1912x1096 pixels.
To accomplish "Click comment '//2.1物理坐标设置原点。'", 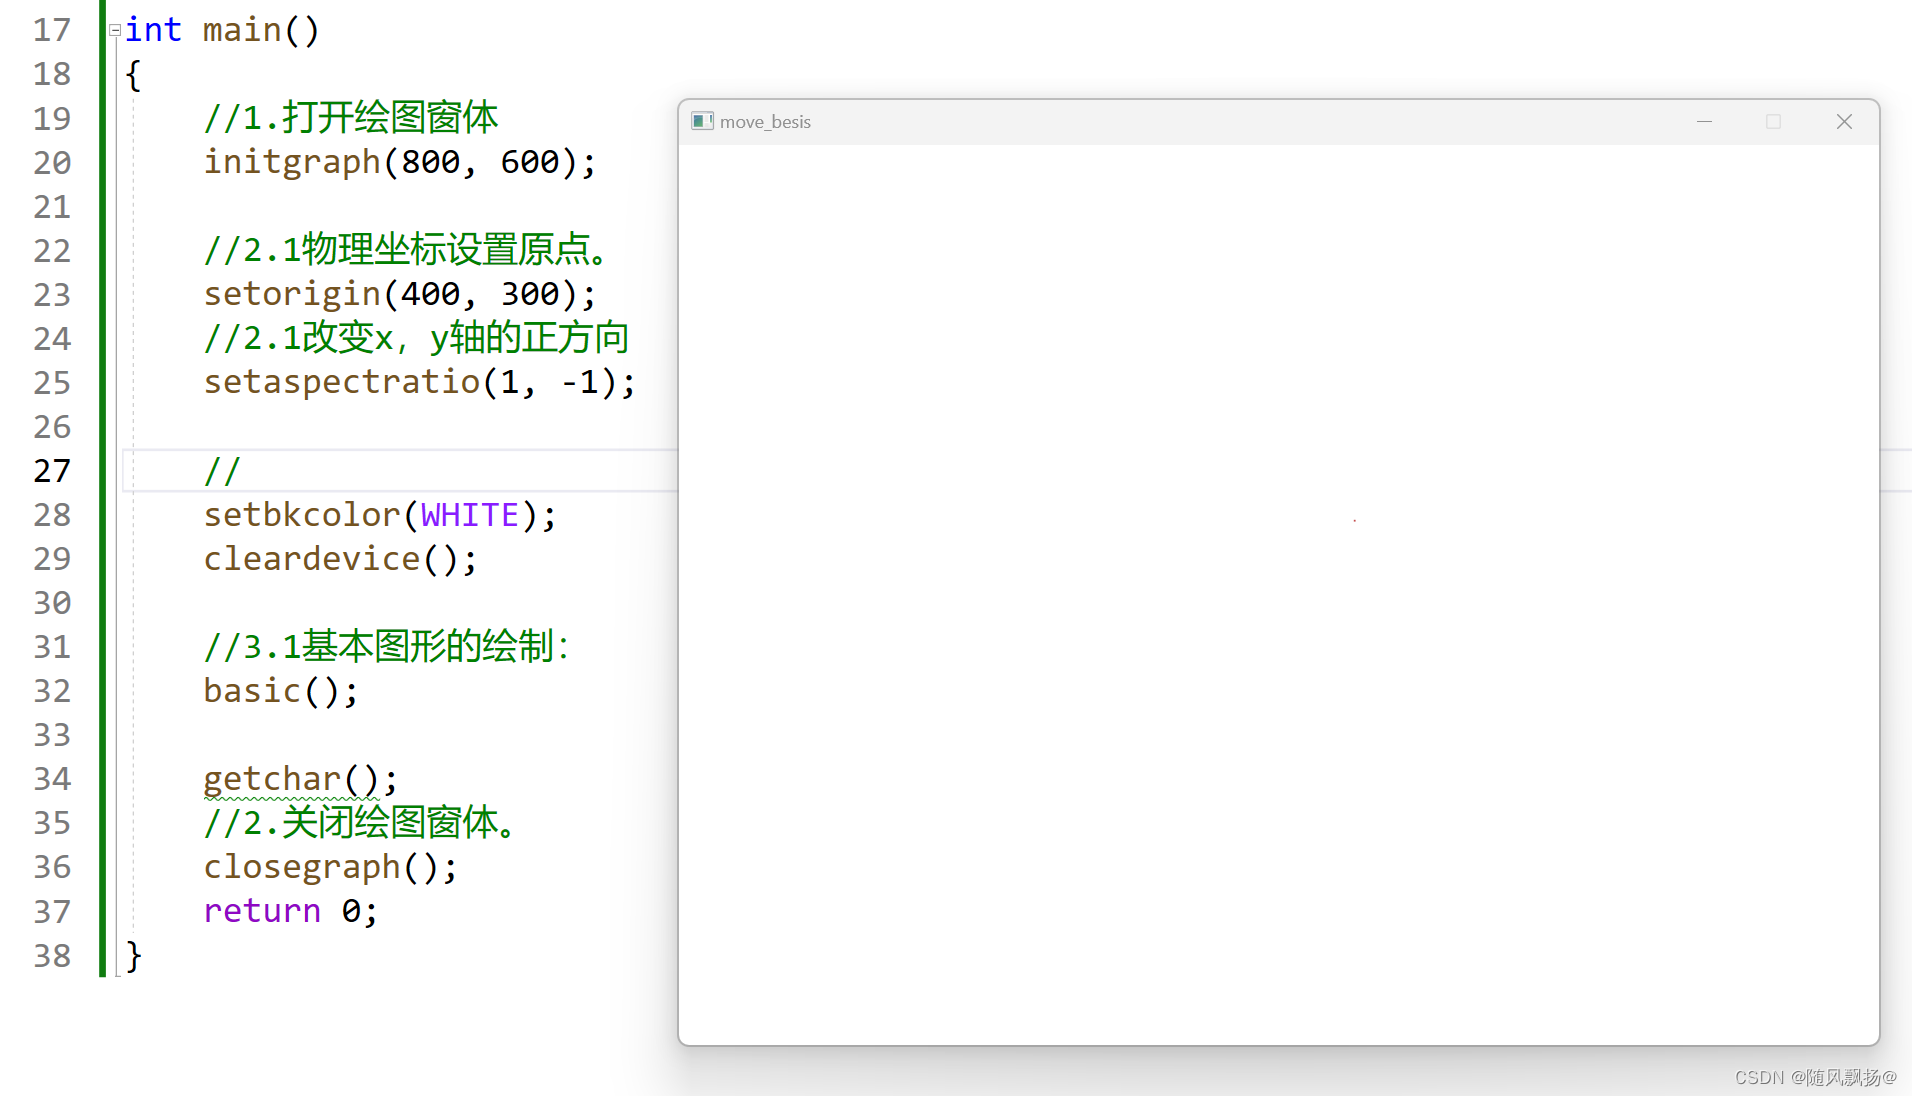I will (x=406, y=249).
